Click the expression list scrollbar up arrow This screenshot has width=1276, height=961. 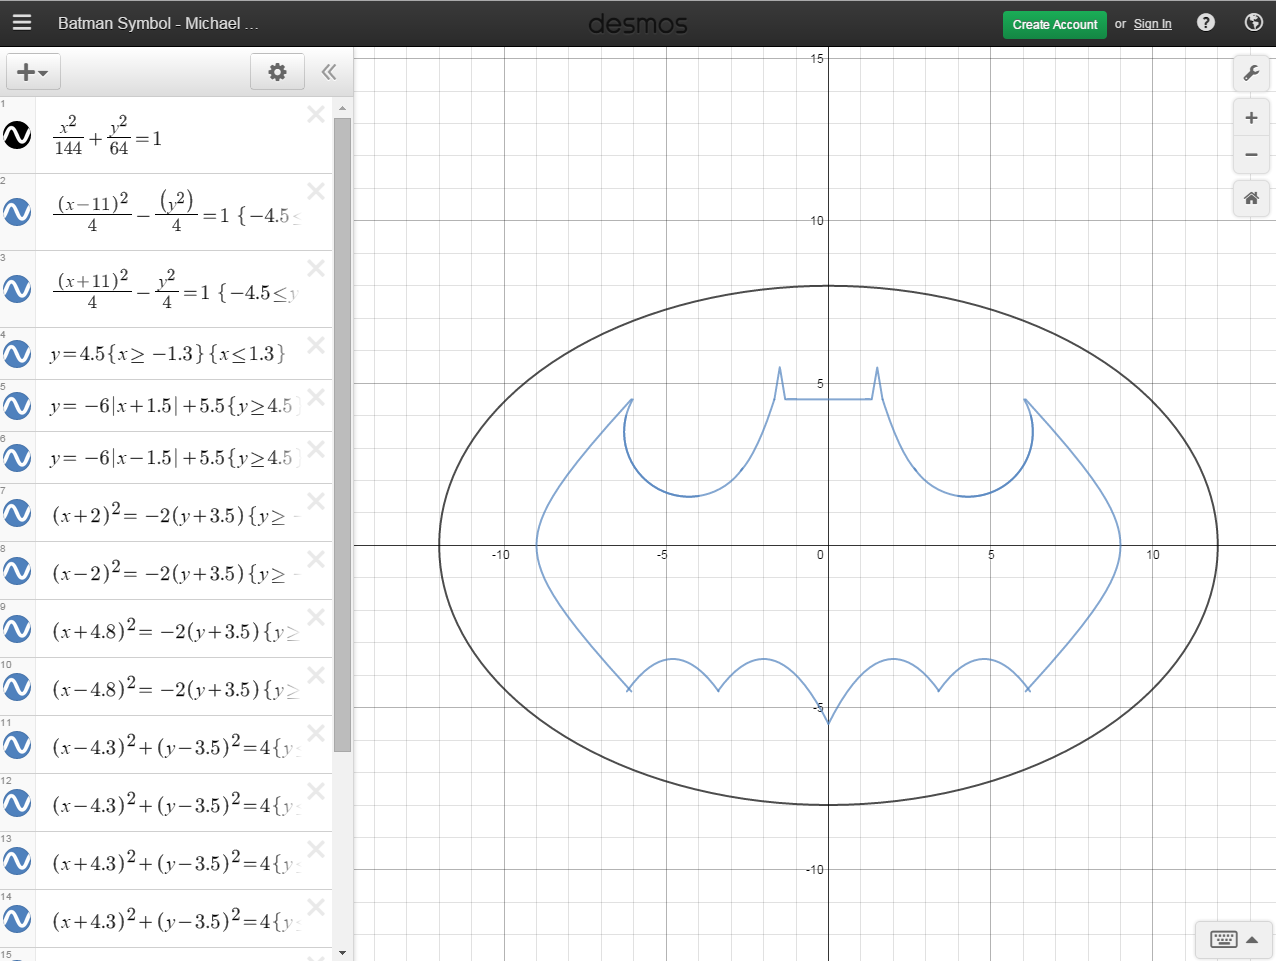click(x=342, y=107)
